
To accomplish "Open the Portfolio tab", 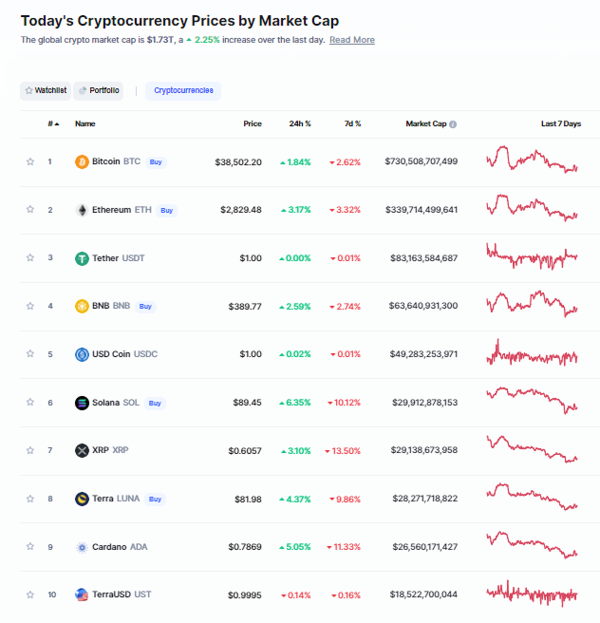I will pyautogui.click(x=99, y=91).
